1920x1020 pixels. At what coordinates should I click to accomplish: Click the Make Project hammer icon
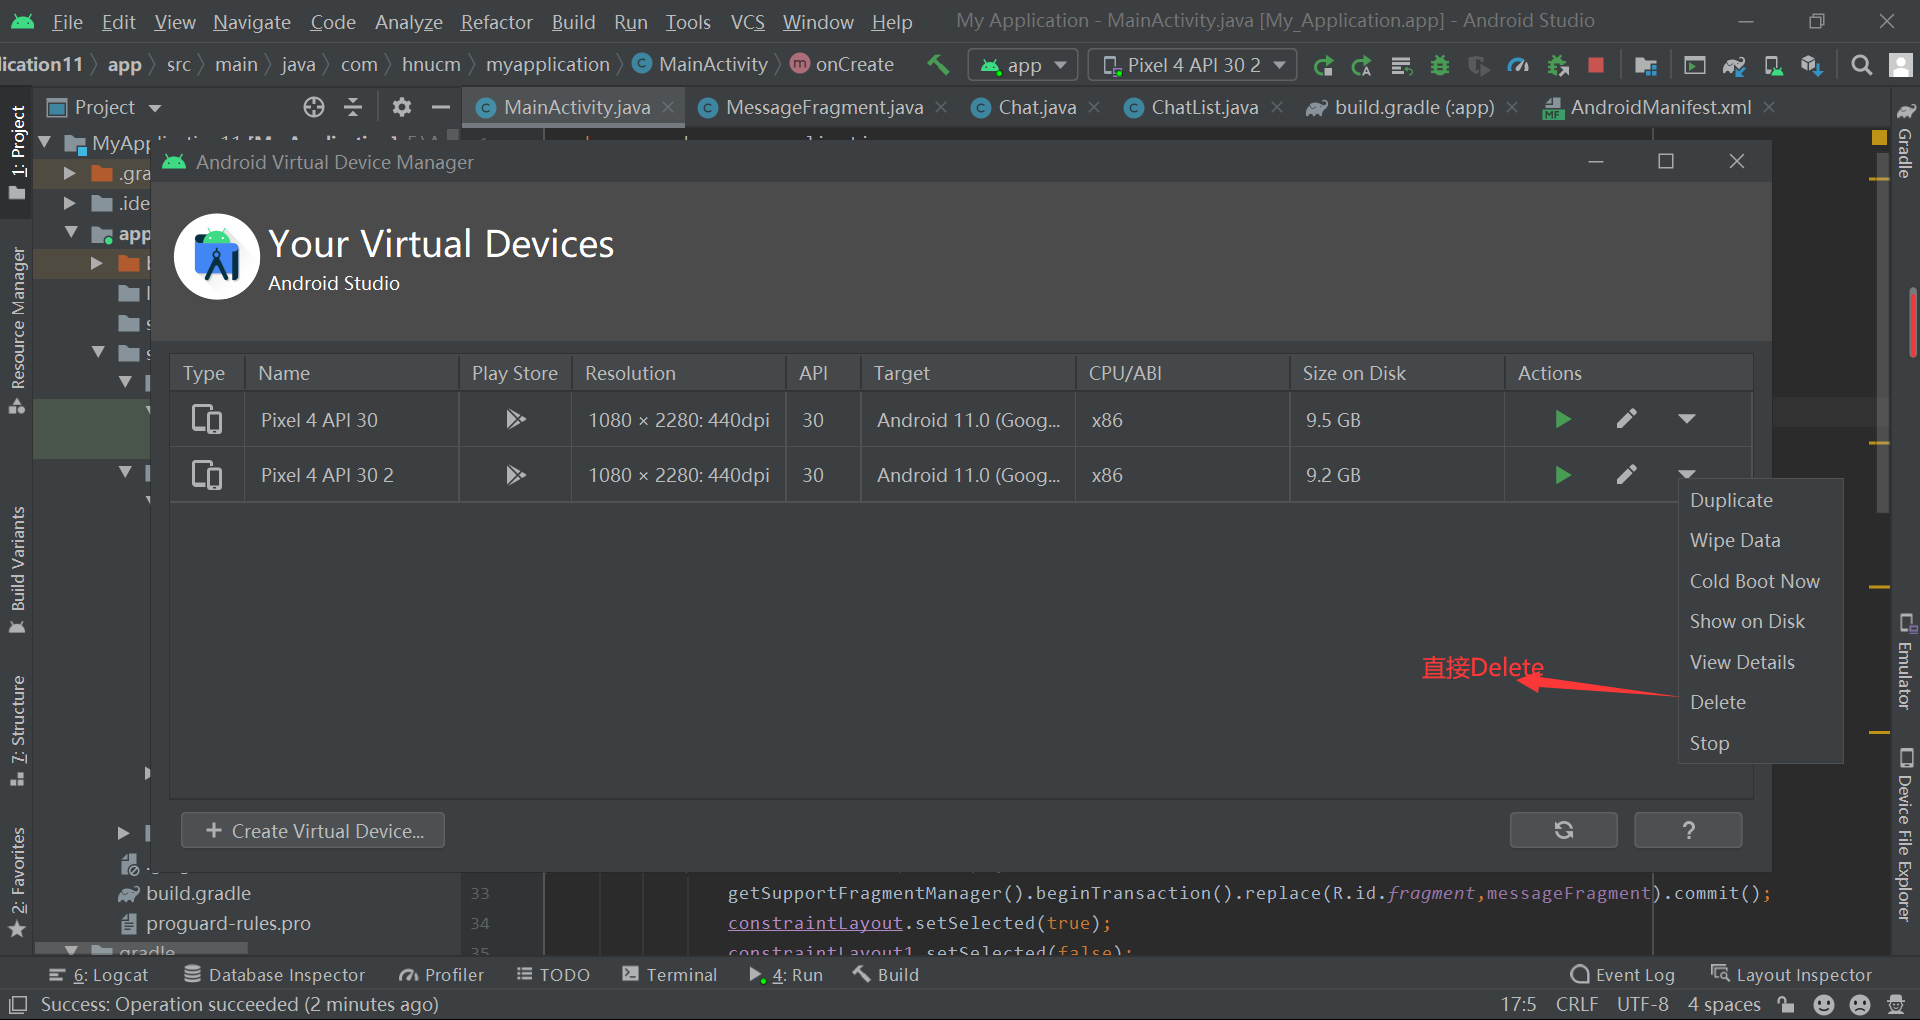tap(938, 65)
